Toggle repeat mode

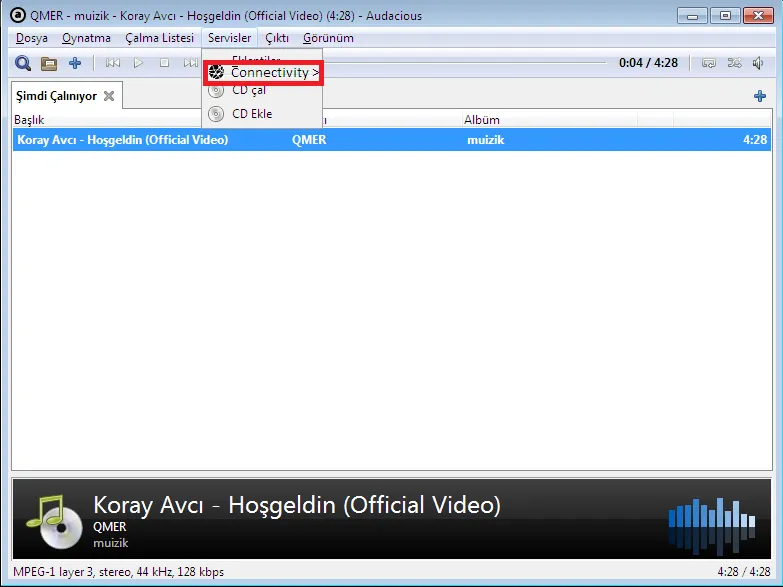tap(709, 63)
